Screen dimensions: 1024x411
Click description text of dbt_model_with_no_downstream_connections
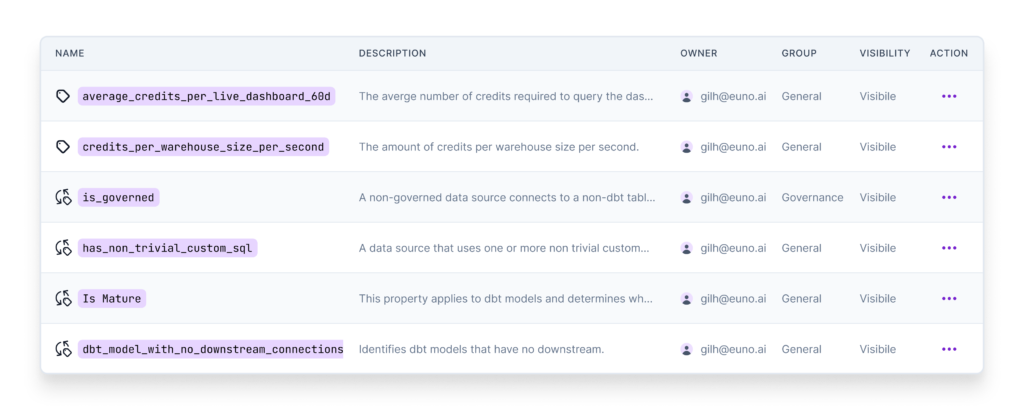click(481, 350)
